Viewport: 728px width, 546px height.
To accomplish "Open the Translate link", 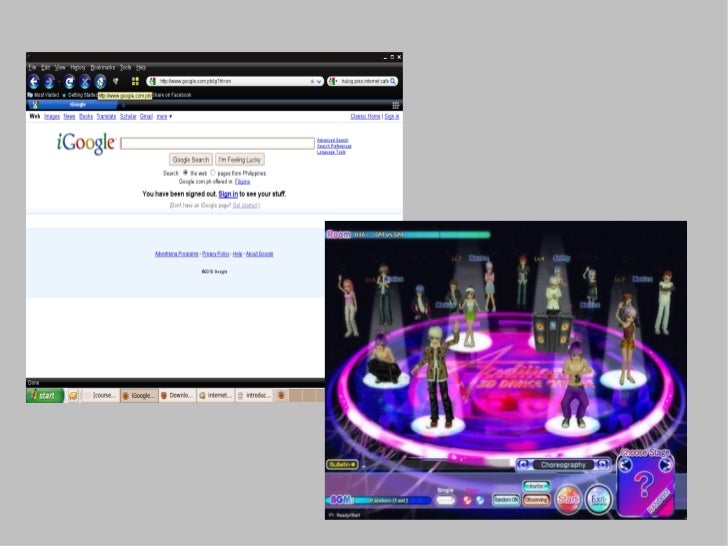I will pyautogui.click(x=106, y=117).
